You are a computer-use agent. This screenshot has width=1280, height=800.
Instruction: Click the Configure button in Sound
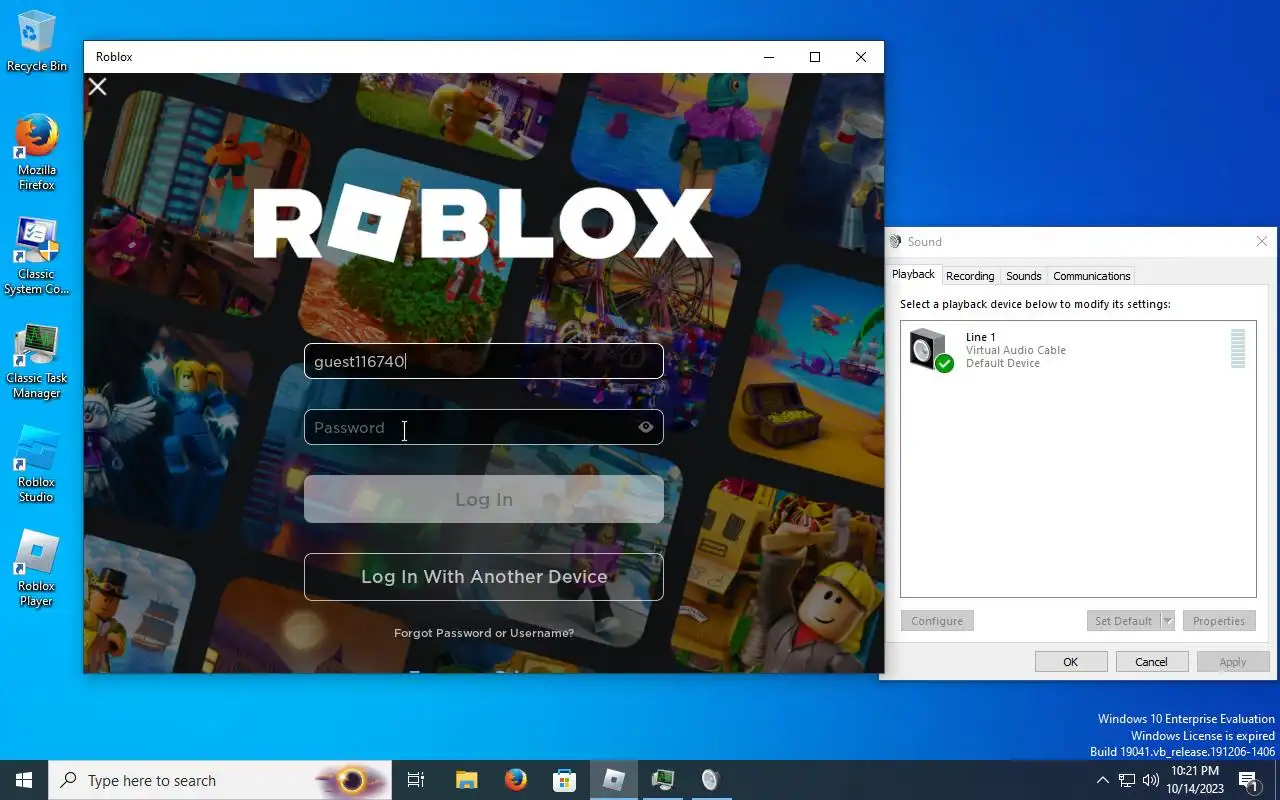point(937,621)
